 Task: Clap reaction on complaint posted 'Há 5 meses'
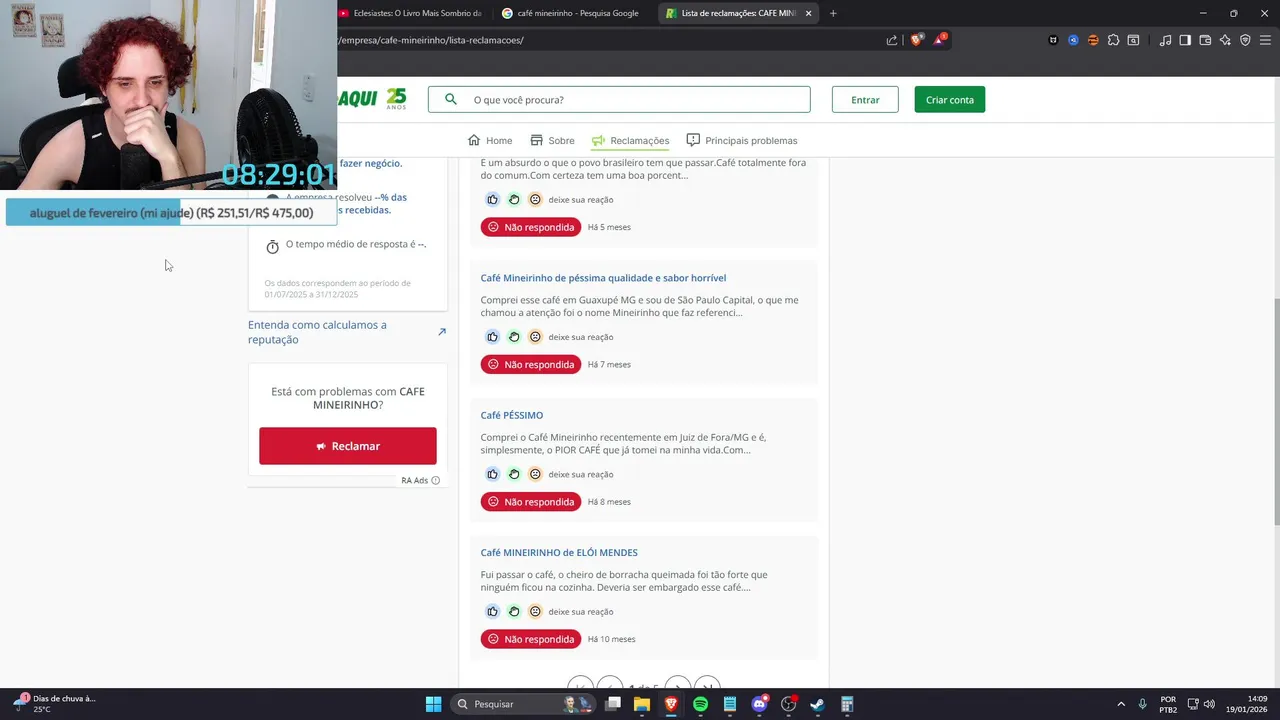(514, 199)
